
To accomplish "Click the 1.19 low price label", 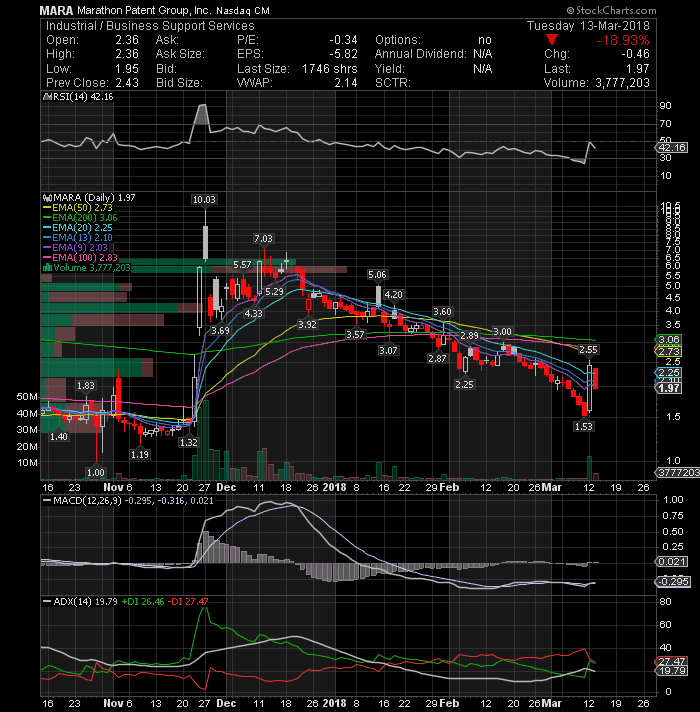I will coord(140,455).
